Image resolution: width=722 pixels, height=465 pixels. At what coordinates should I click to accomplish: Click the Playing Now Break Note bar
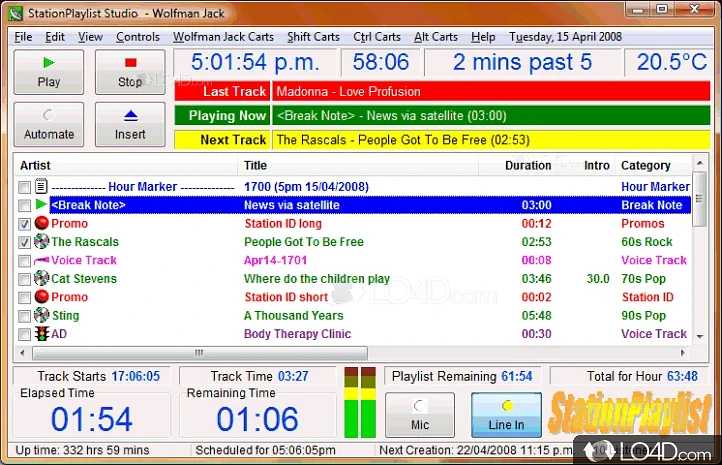[x=491, y=116]
